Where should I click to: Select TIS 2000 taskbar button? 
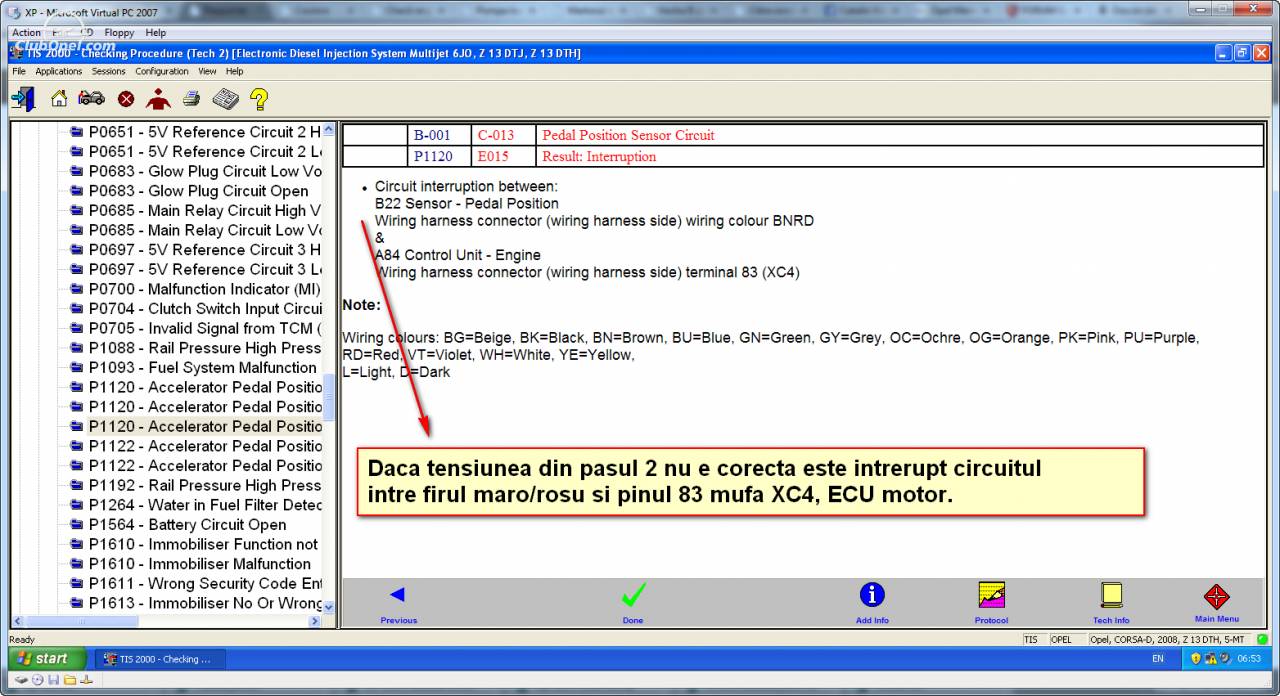(161, 659)
